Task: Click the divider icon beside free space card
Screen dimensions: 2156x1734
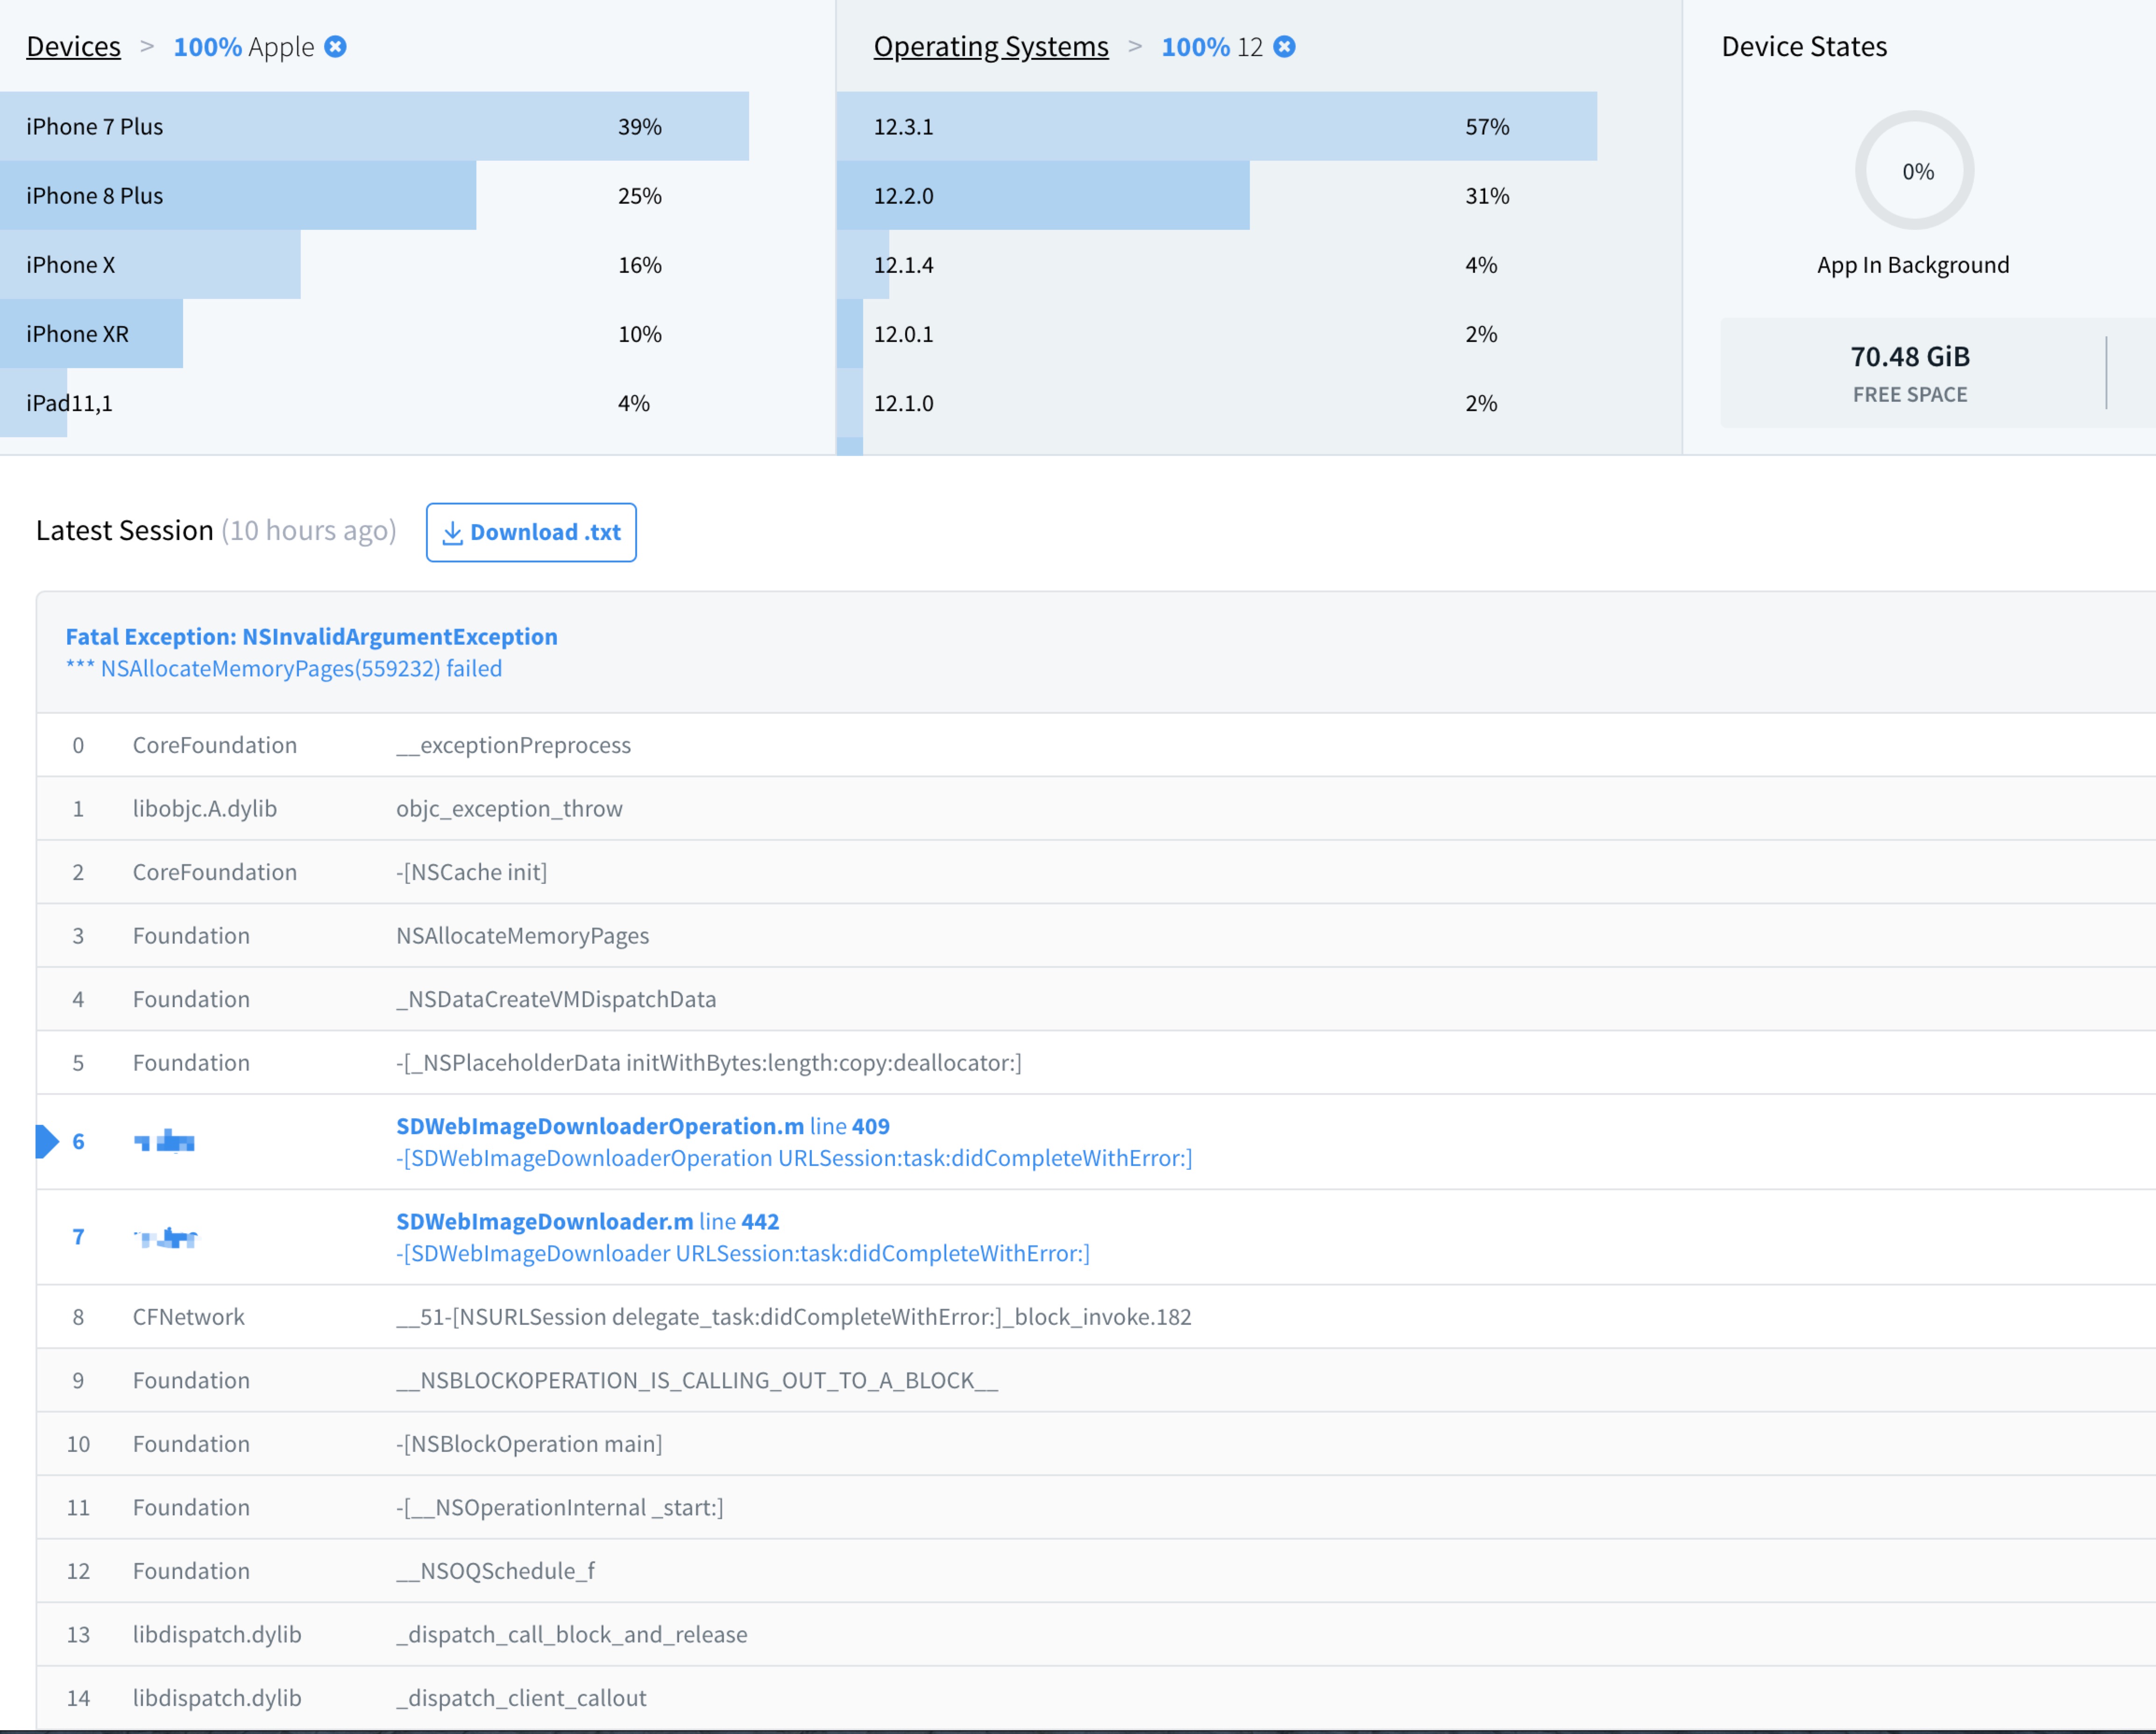Action: (x=2107, y=372)
